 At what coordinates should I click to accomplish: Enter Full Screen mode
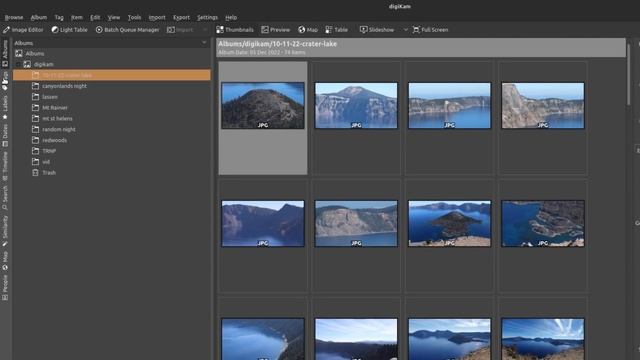(430, 30)
